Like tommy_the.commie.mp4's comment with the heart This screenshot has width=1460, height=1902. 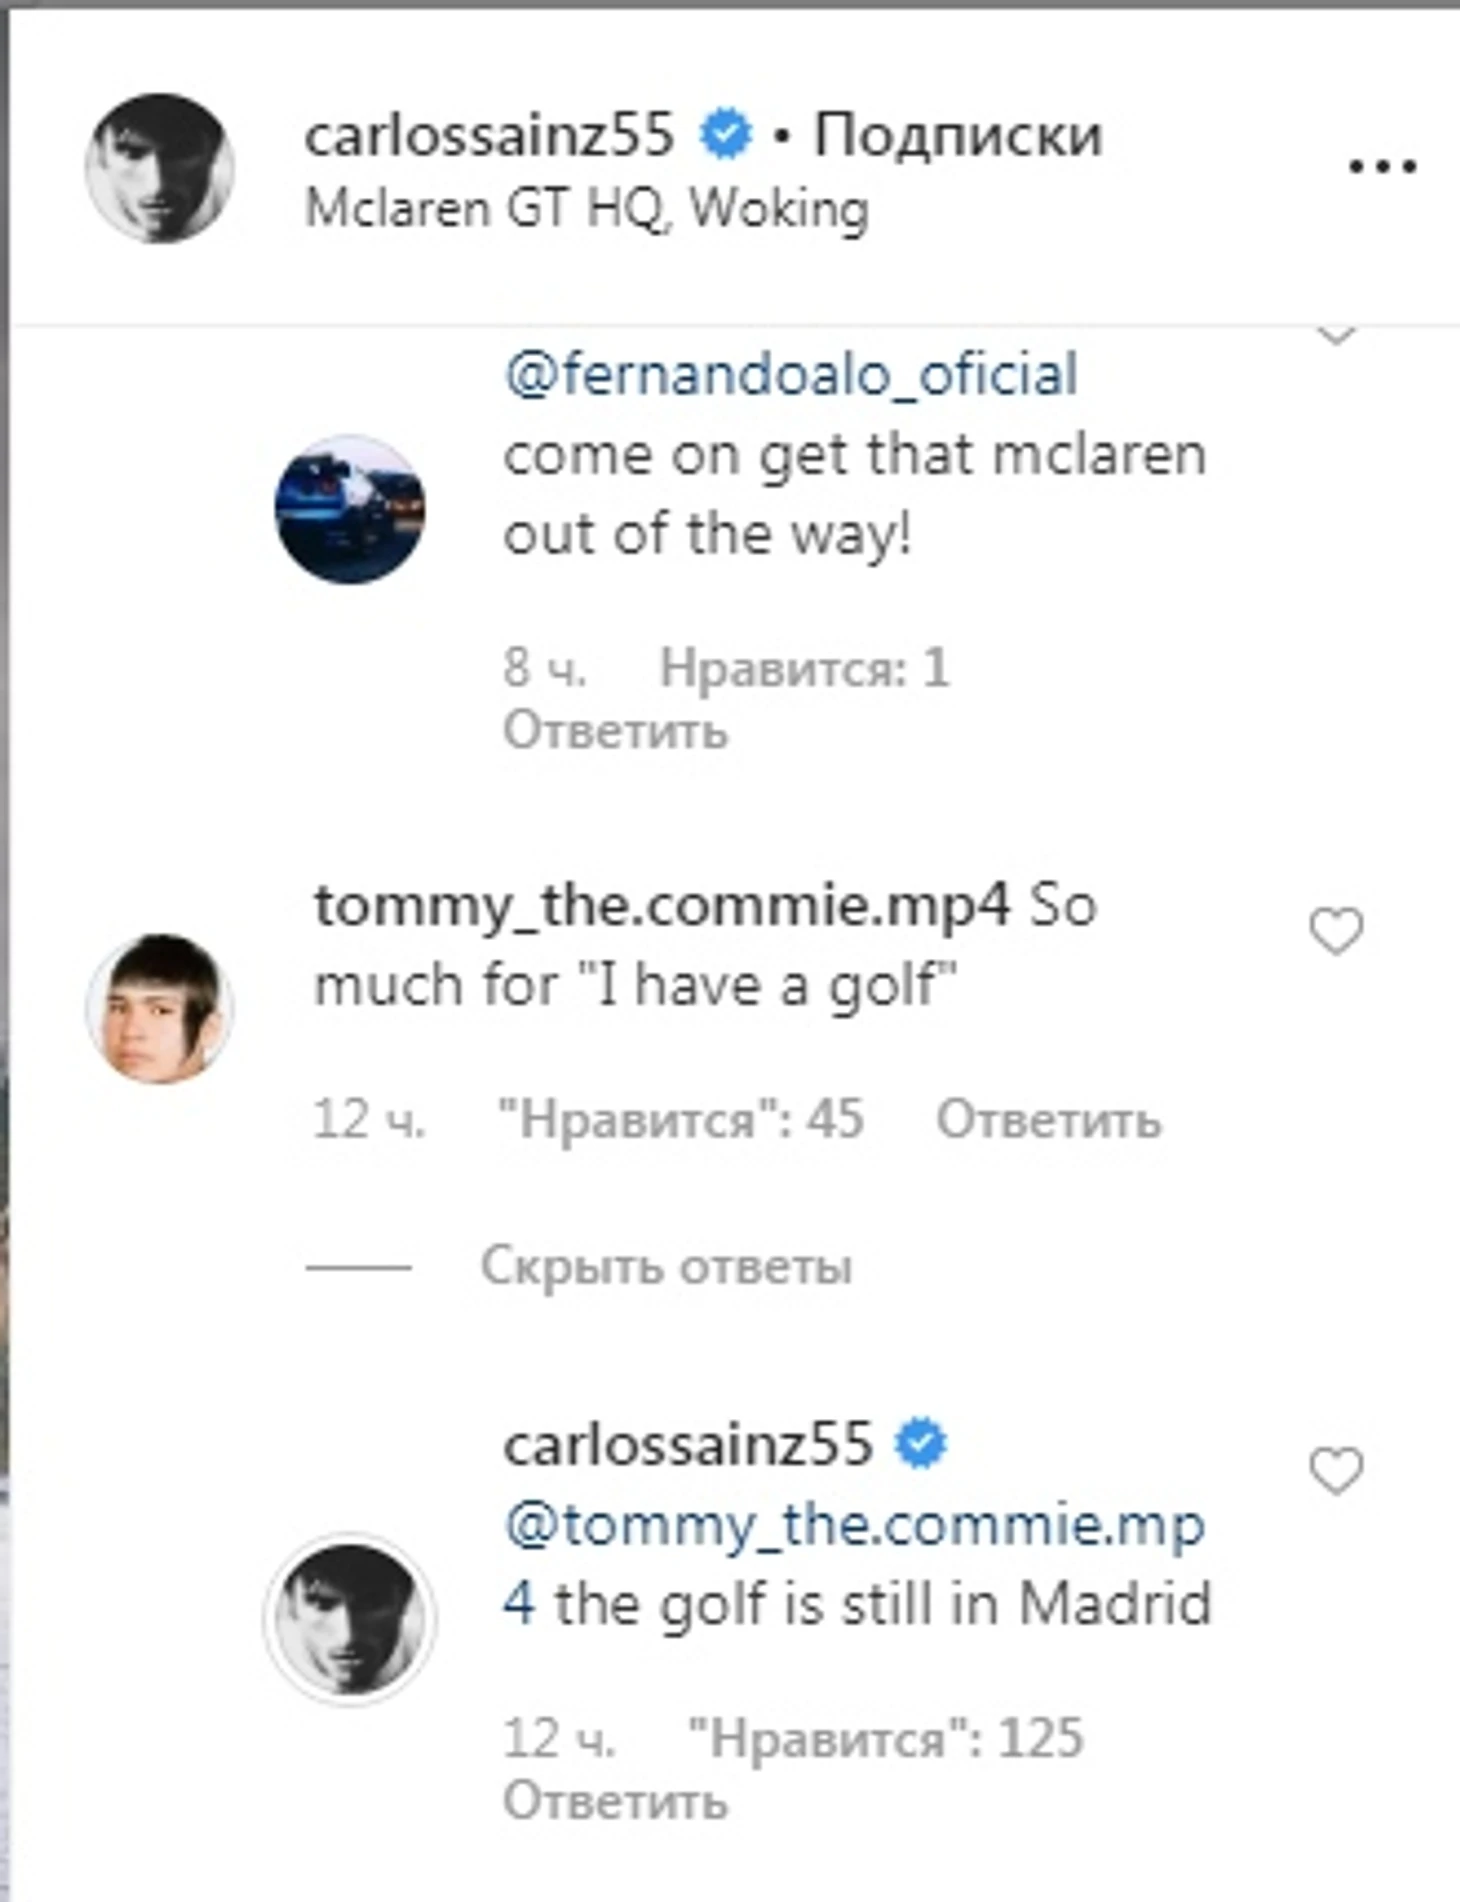click(1336, 931)
